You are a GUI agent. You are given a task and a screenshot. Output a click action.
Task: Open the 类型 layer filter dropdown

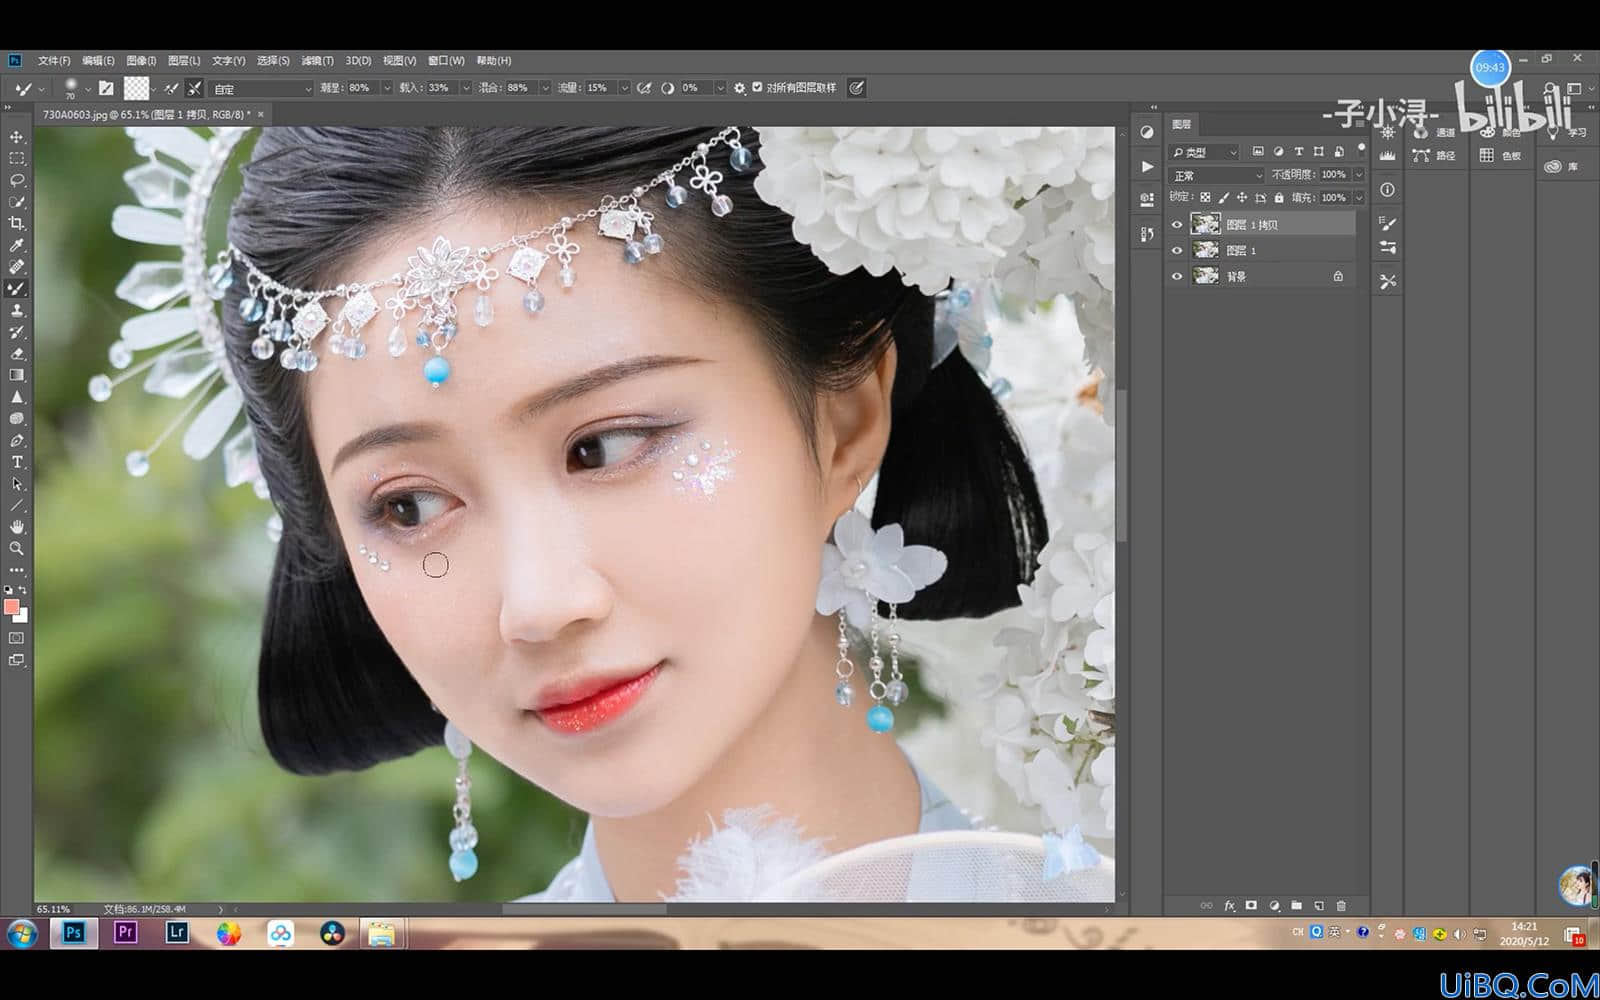coord(1205,152)
